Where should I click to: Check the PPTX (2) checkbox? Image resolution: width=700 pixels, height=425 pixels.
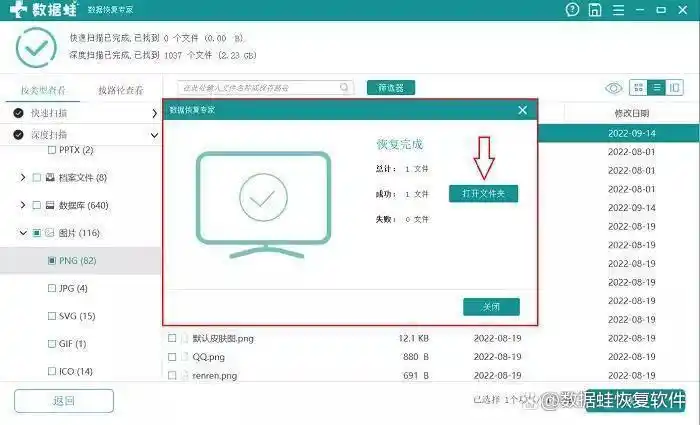[x=52, y=150]
